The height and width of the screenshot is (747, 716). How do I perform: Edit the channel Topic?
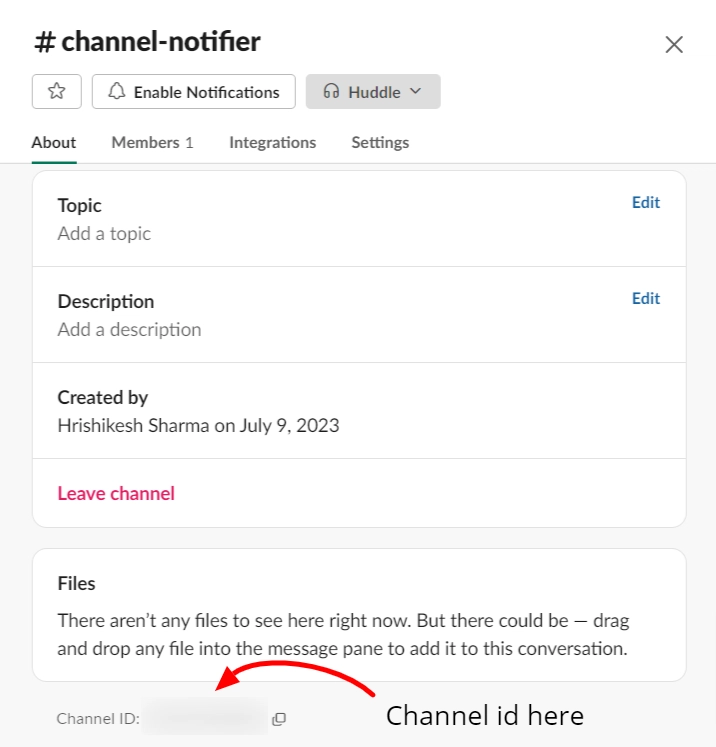[645, 203]
